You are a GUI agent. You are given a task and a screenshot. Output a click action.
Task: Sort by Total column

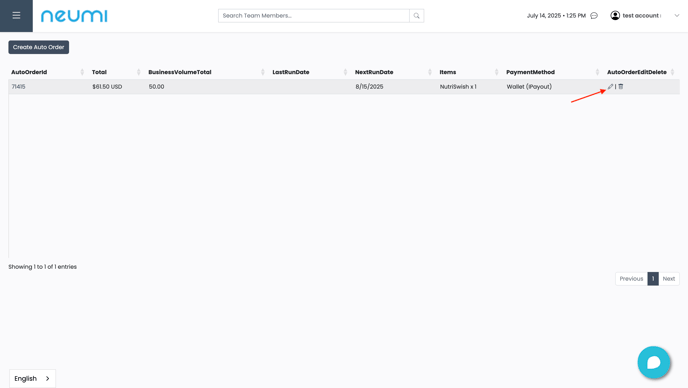116,72
